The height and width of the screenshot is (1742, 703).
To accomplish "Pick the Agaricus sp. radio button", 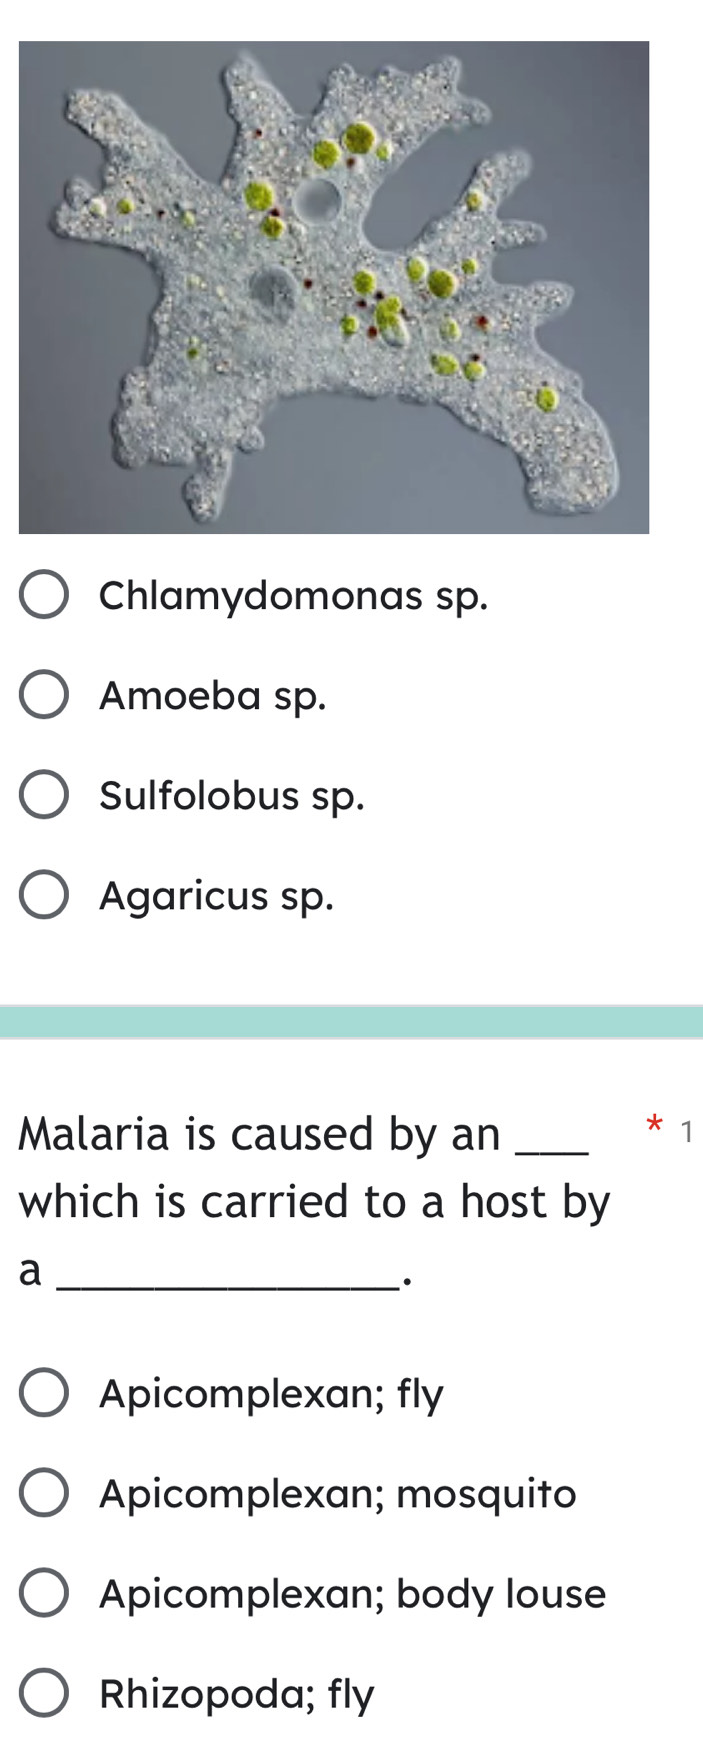I will coord(44,896).
